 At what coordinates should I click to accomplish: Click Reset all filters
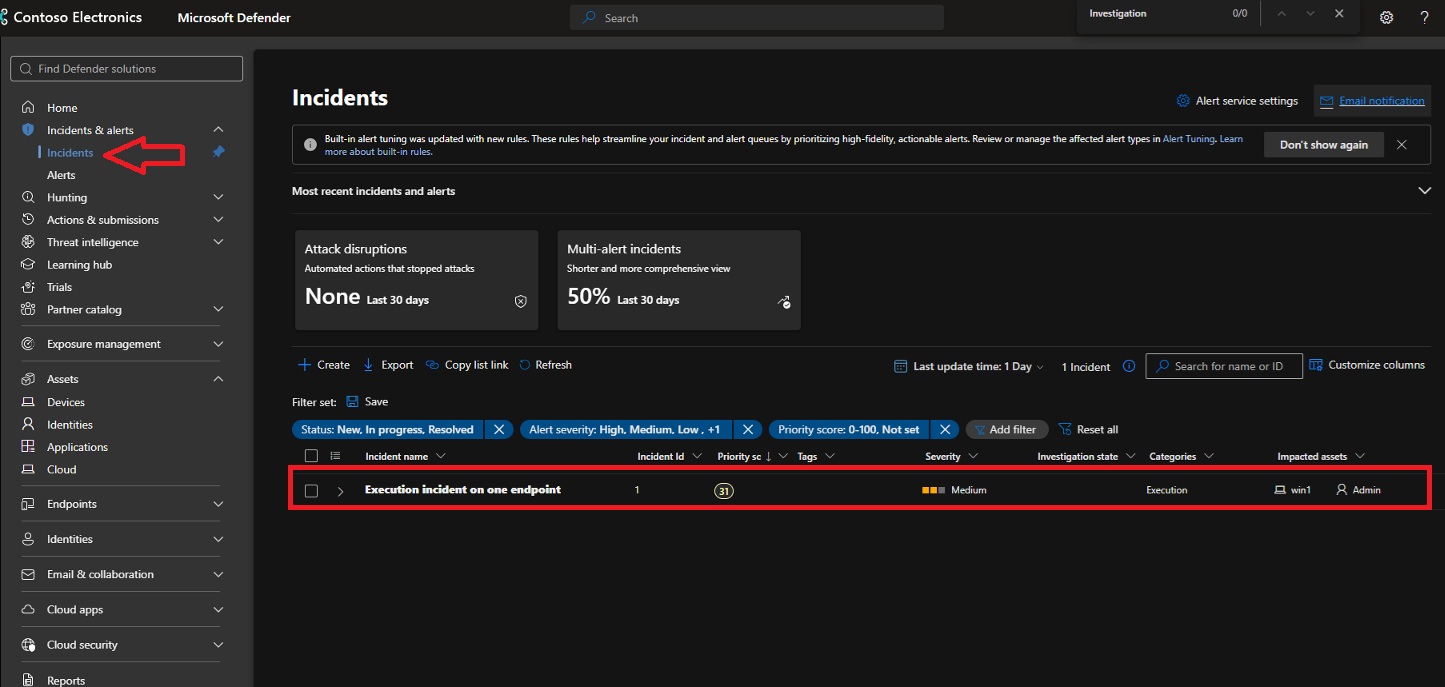click(x=1088, y=429)
